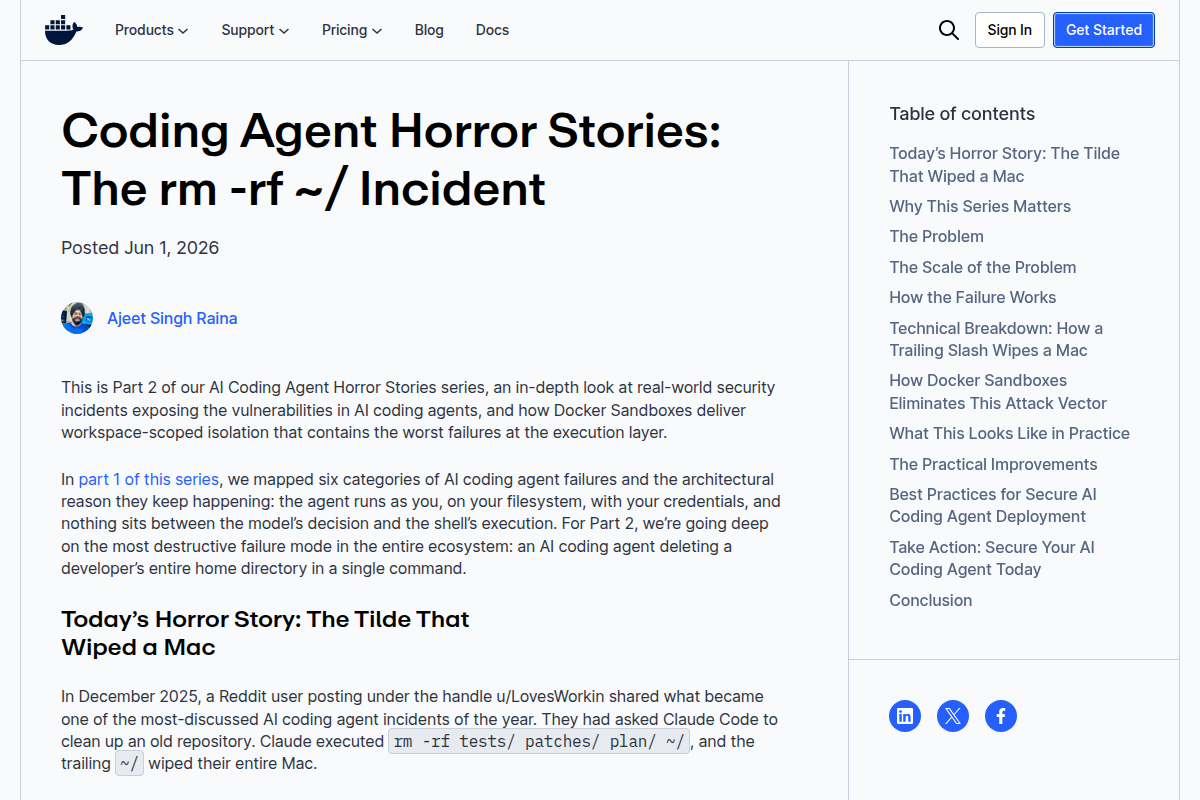This screenshot has width=1200, height=800.
Task: Jump to 'The Problem' contents link
Action: pyautogui.click(x=936, y=236)
